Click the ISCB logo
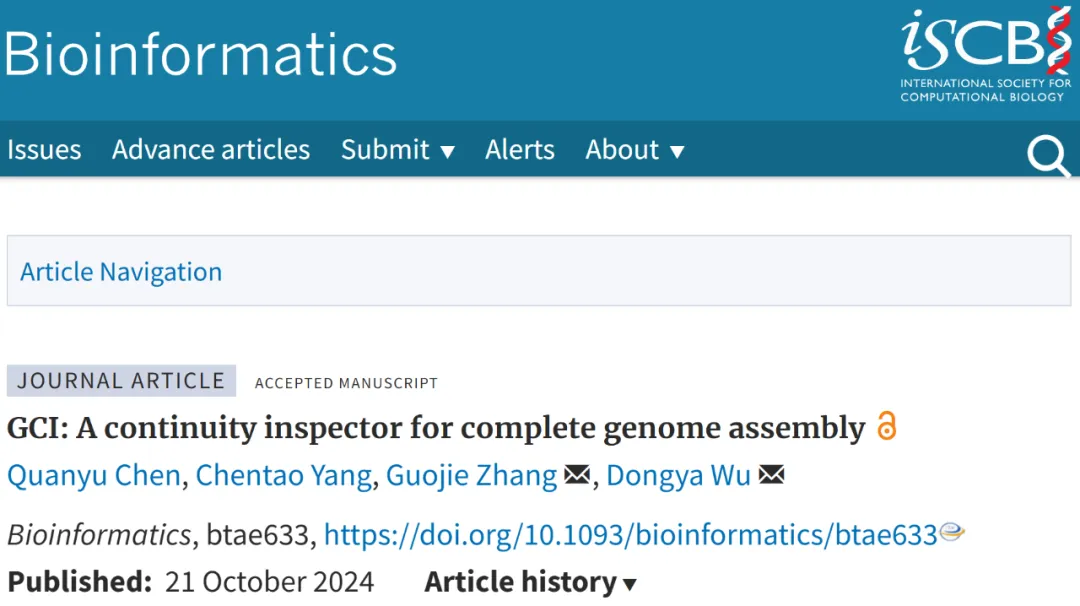This screenshot has height=606, width=1080. [x=985, y=55]
